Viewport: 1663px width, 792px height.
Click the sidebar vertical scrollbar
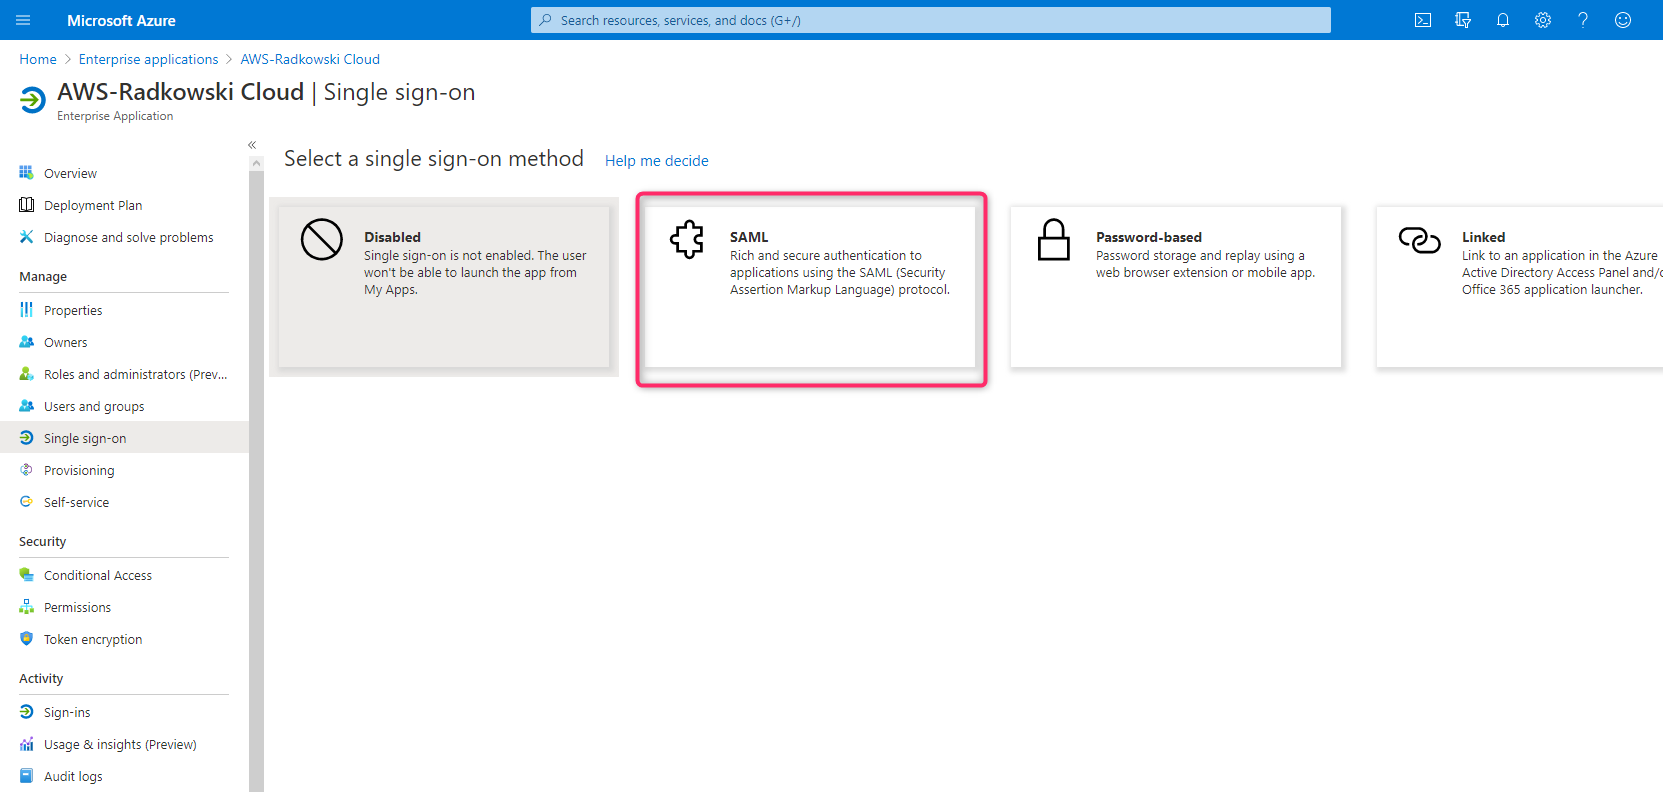[257, 480]
